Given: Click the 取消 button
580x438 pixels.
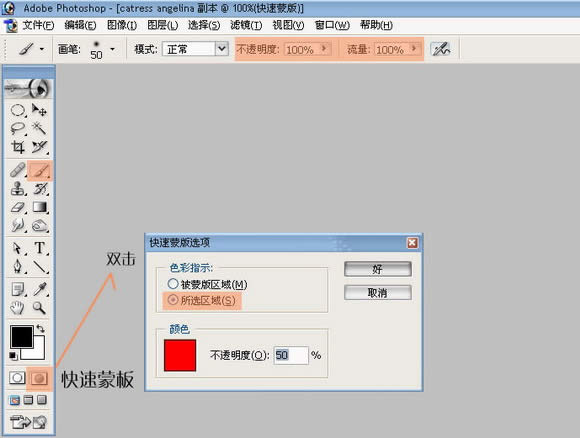Looking at the screenshot, I should [377, 293].
